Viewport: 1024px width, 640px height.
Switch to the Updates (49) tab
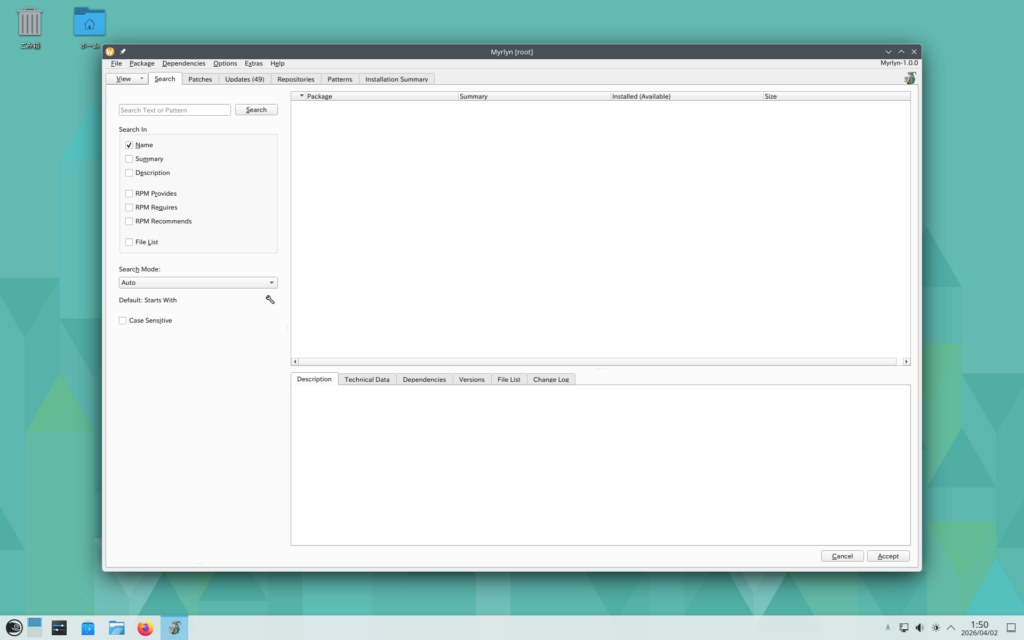[244, 79]
